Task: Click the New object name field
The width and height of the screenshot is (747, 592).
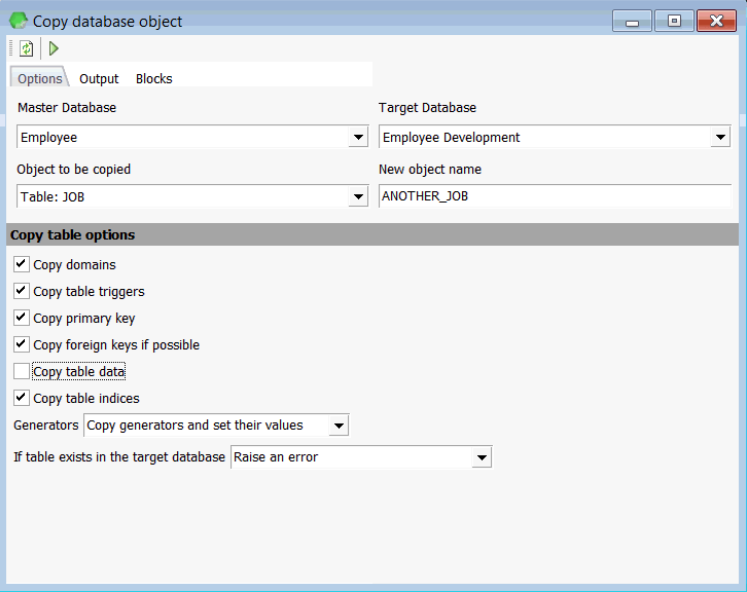Action: click(x=554, y=197)
